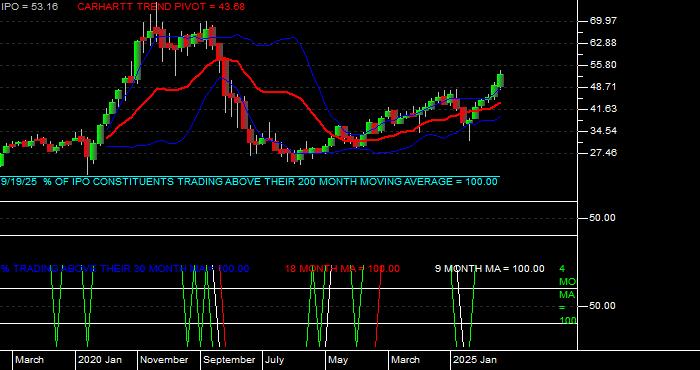Click the 69.97 price axis label
Viewport: 700px width, 370px height.
coord(604,21)
